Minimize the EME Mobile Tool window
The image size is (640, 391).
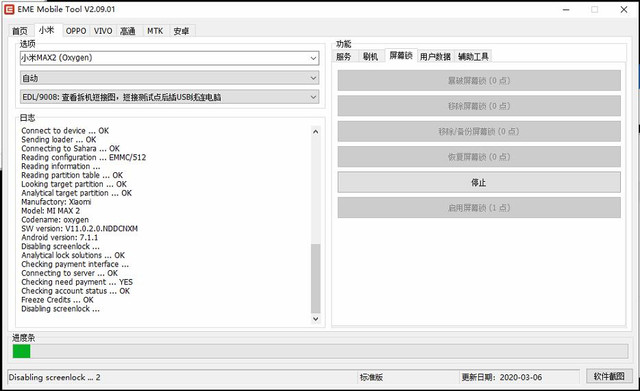click(x=566, y=9)
